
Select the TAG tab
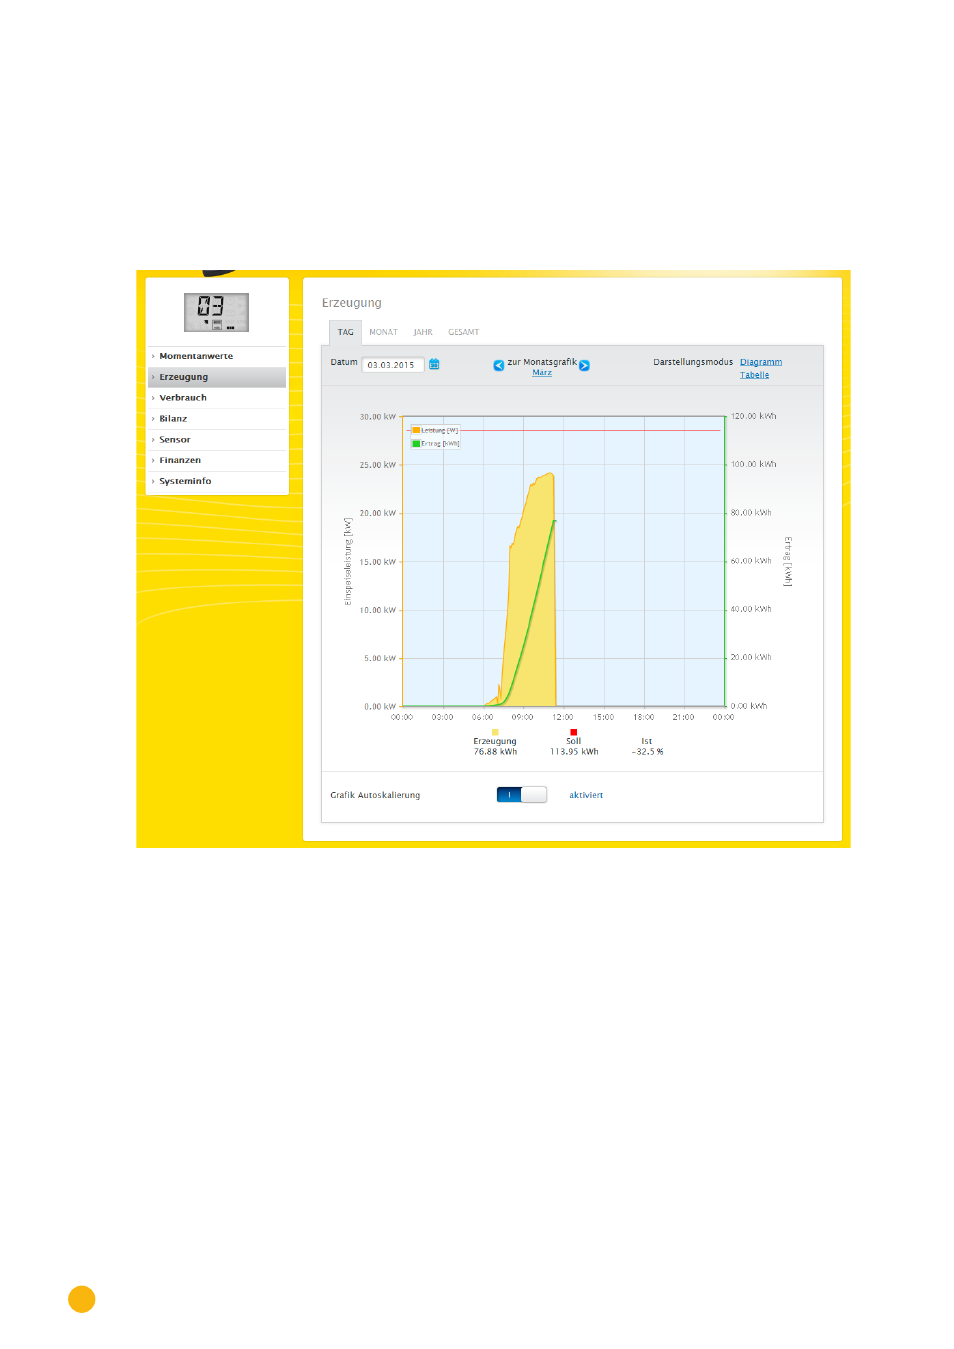click(345, 332)
